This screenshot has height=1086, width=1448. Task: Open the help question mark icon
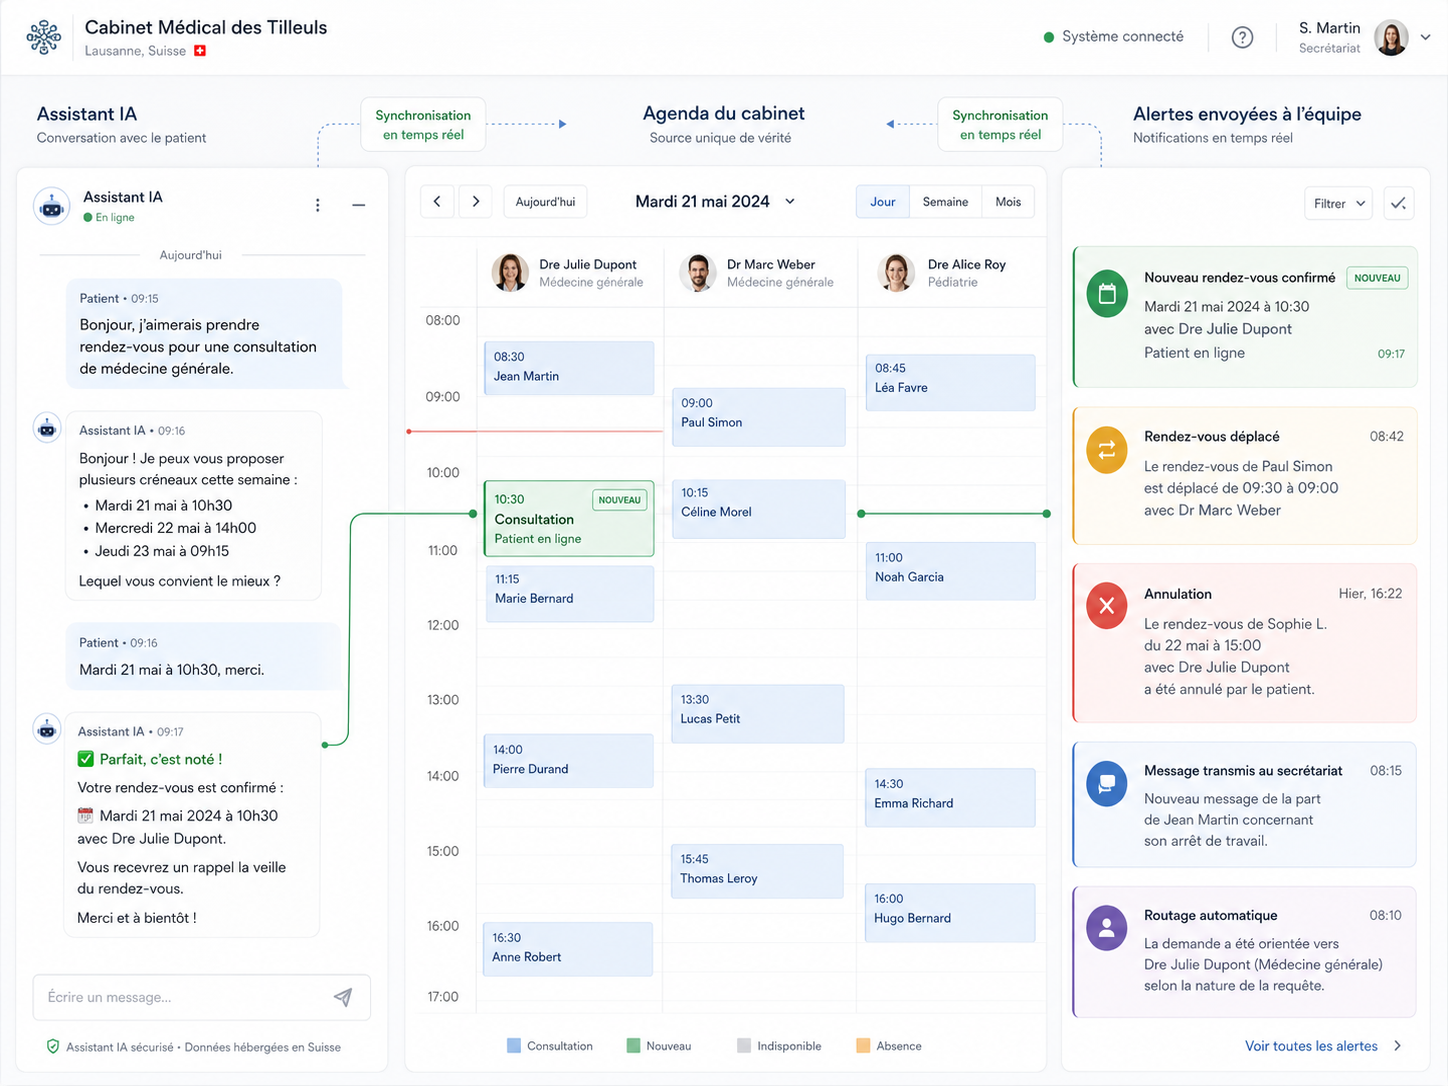[x=1242, y=37]
